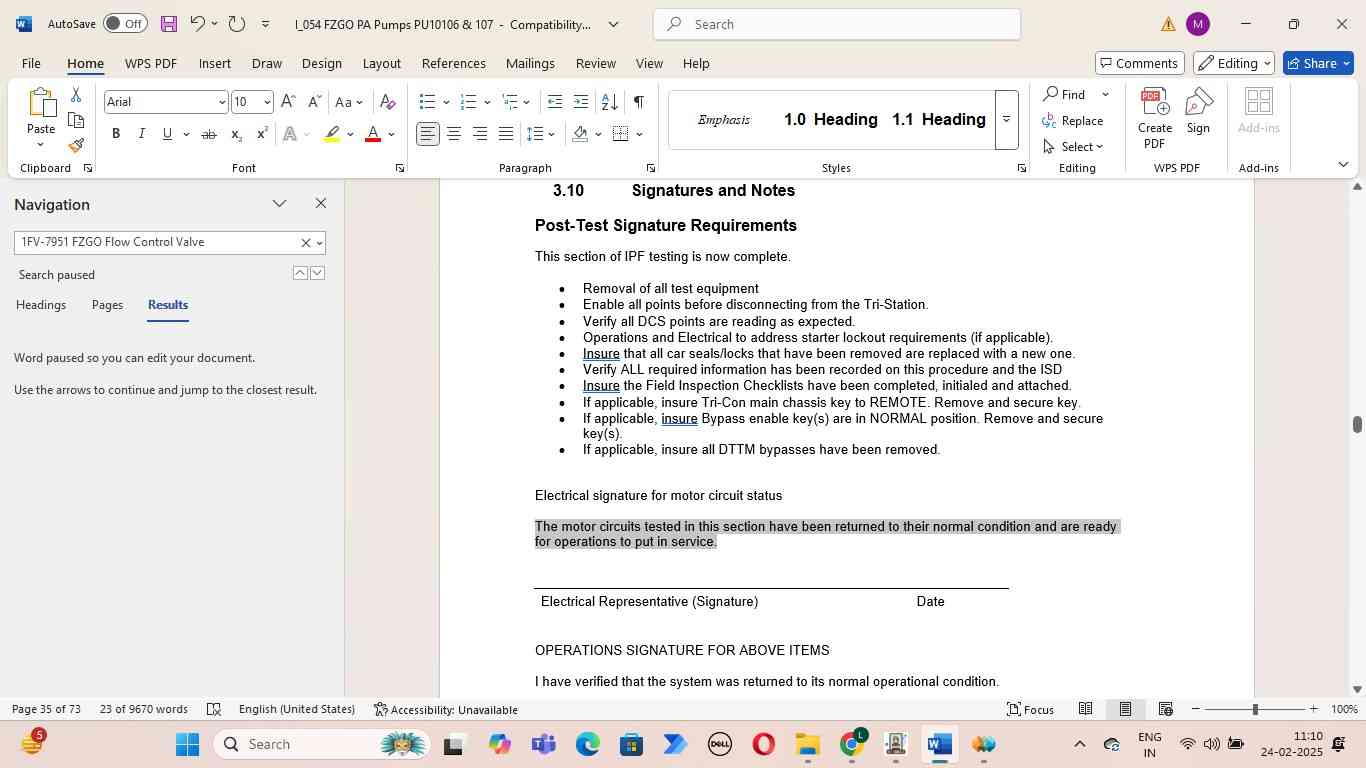Click the spelling proofing status icon
Viewport: 1366px width, 768px height.
pos(213,709)
